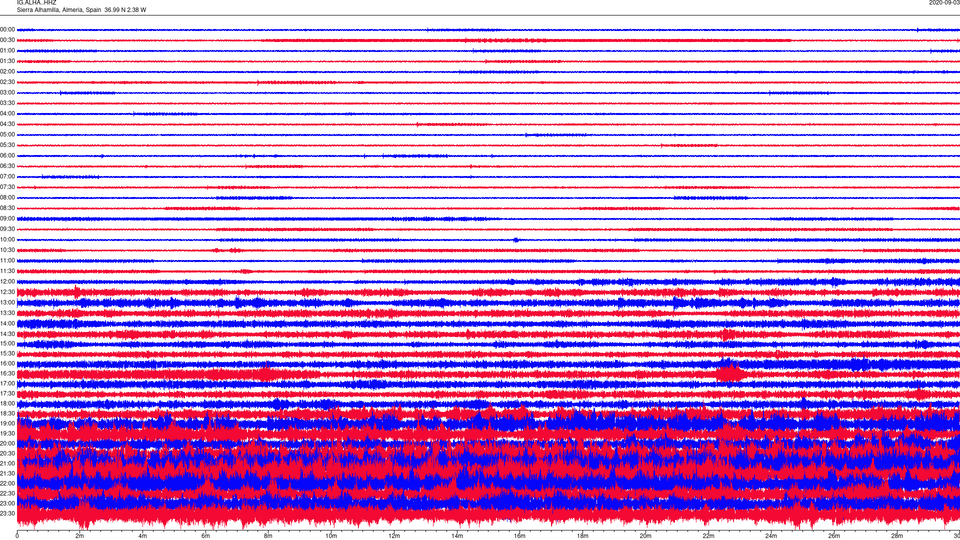960x540 pixels.
Task: Click the '19:30' time label
Action: point(7,433)
